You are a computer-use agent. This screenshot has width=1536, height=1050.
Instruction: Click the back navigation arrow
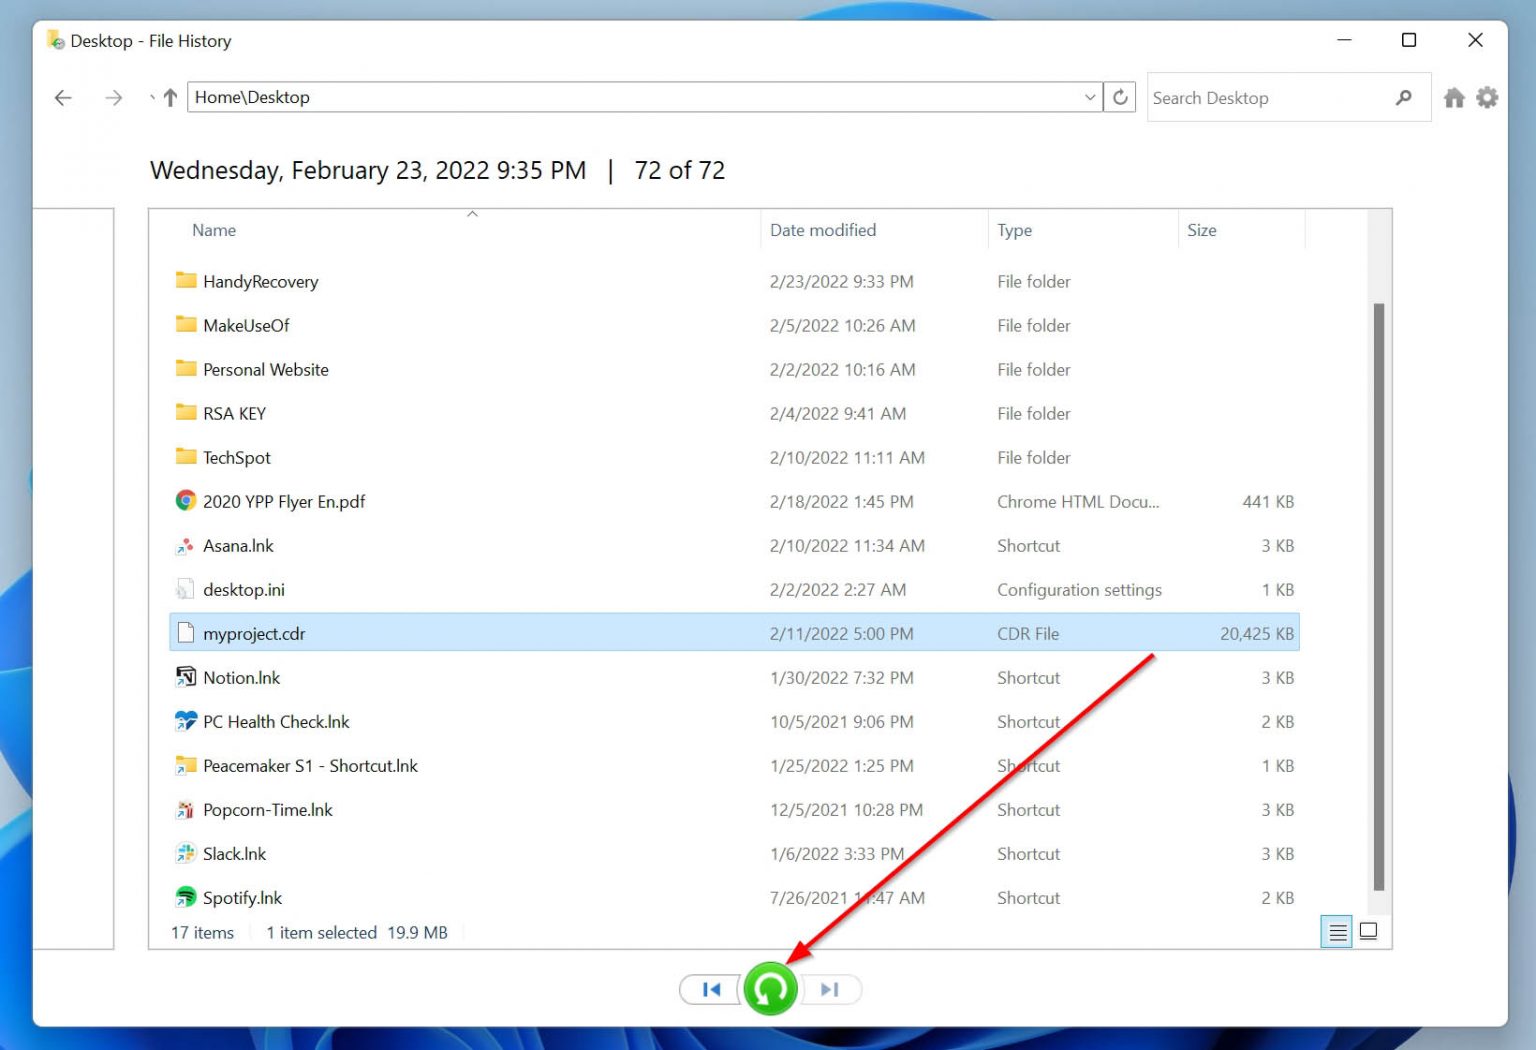coord(63,97)
